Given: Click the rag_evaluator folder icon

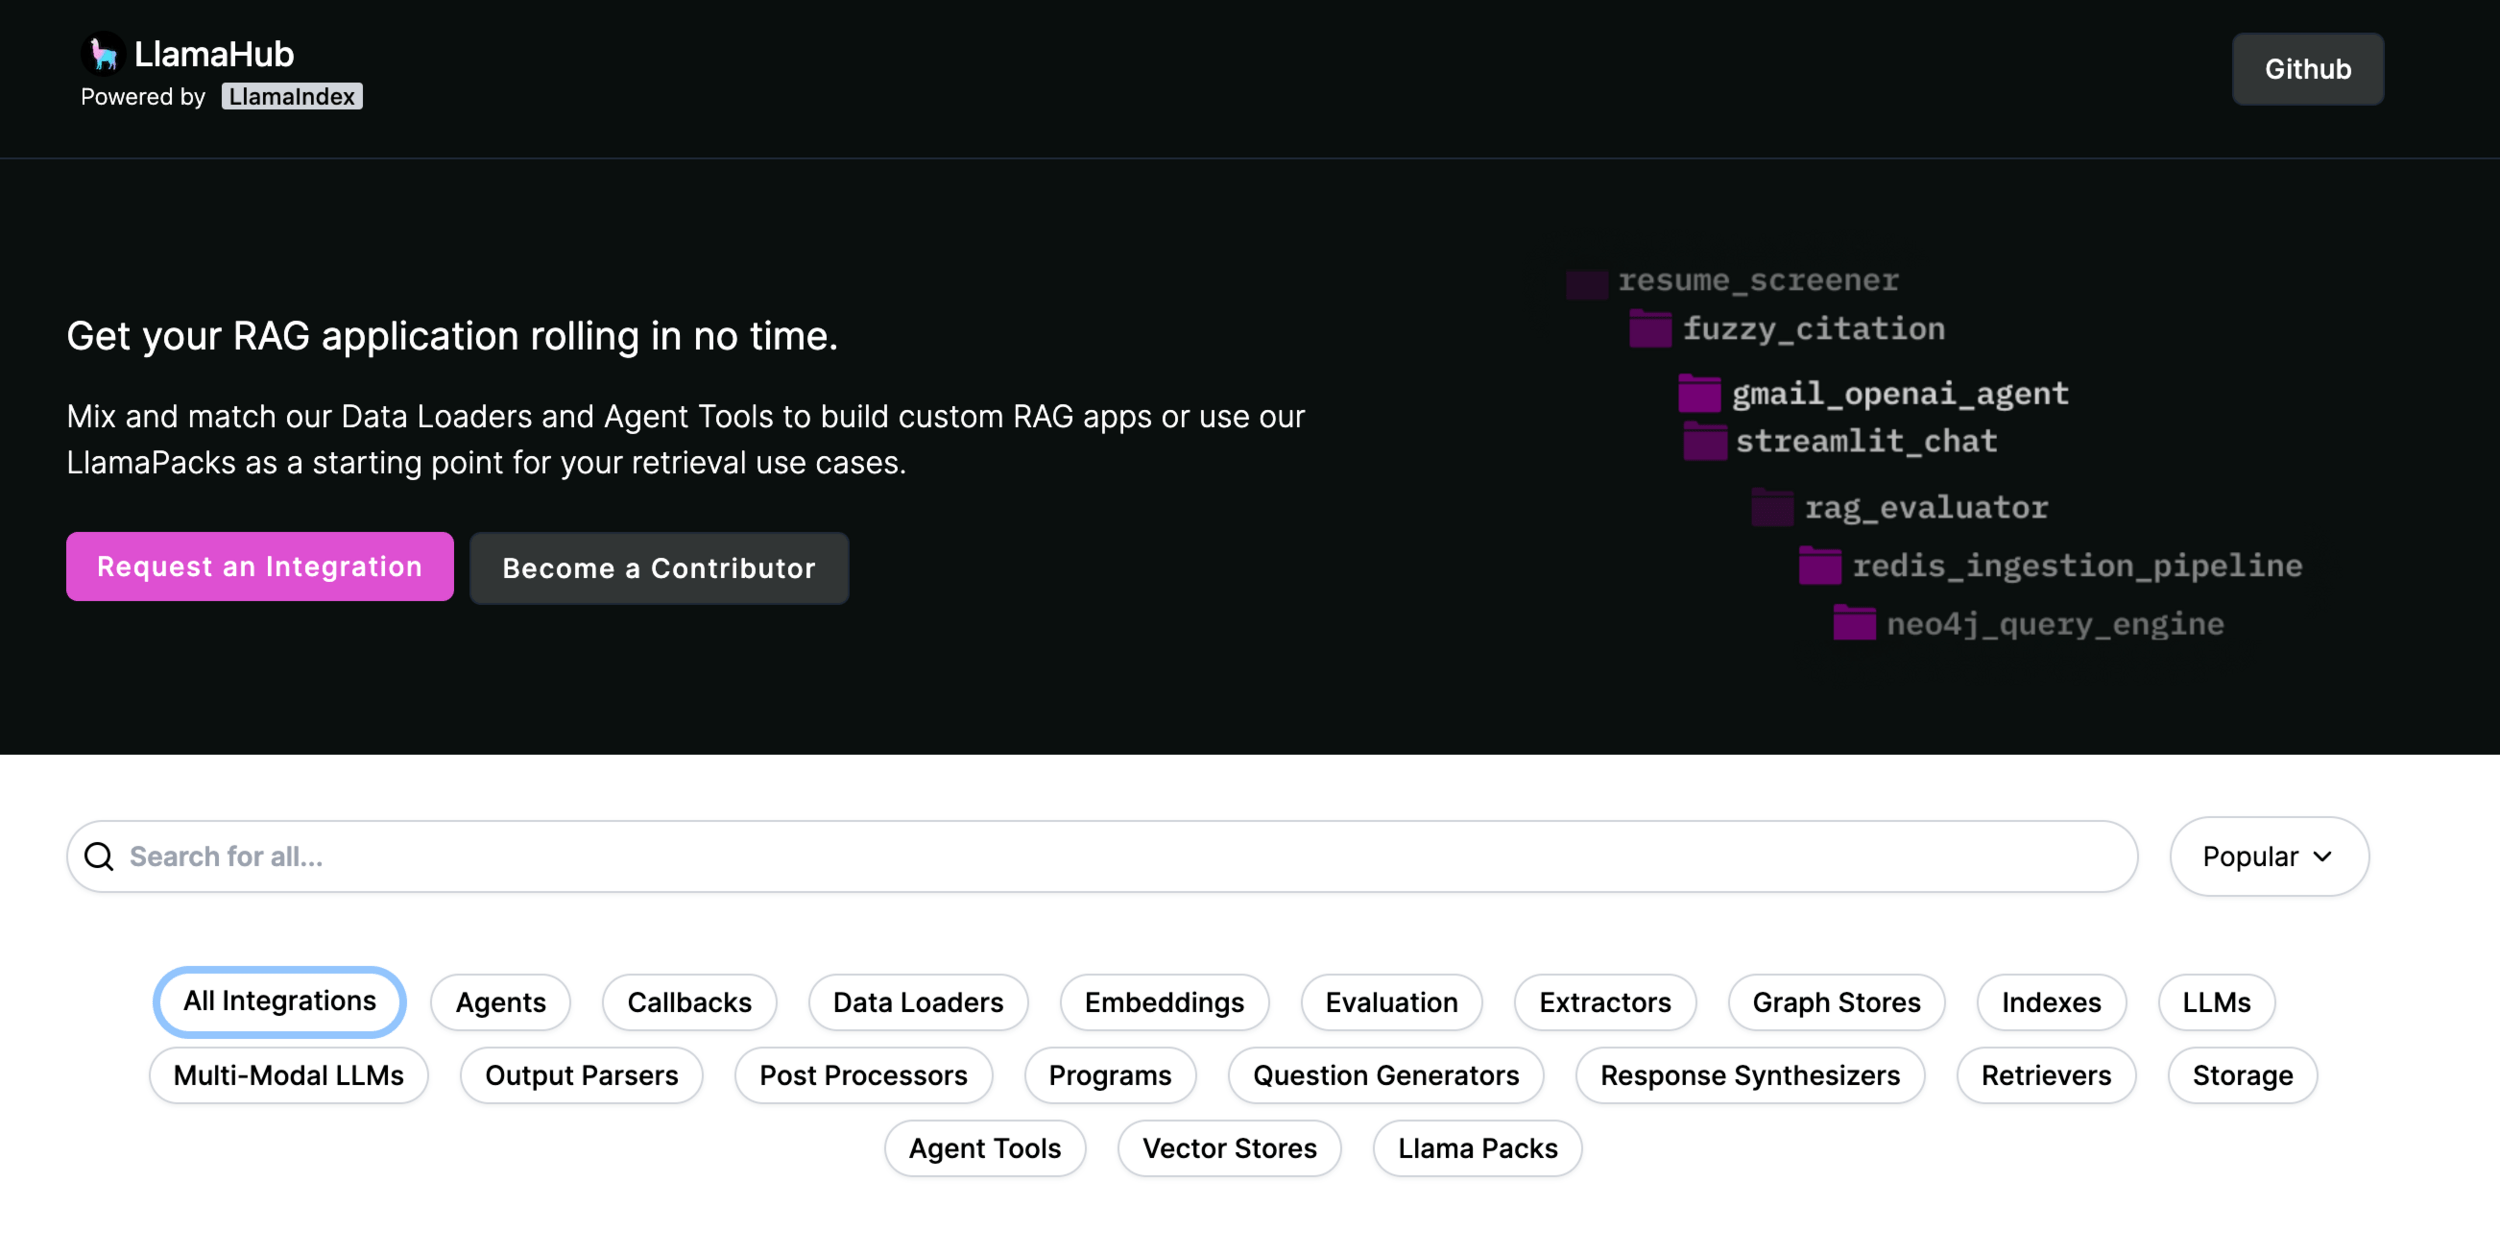Looking at the screenshot, I should point(1772,508).
